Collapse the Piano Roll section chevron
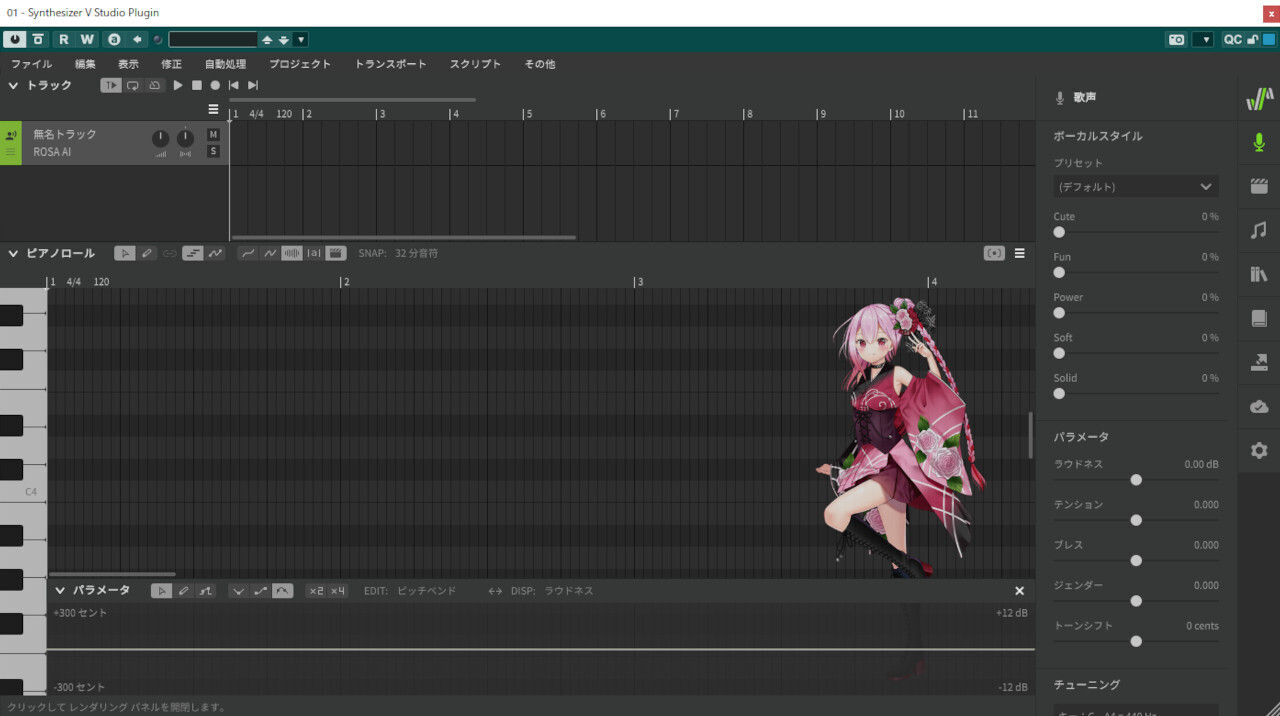Image resolution: width=1280 pixels, height=716 pixels. click(x=13, y=253)
